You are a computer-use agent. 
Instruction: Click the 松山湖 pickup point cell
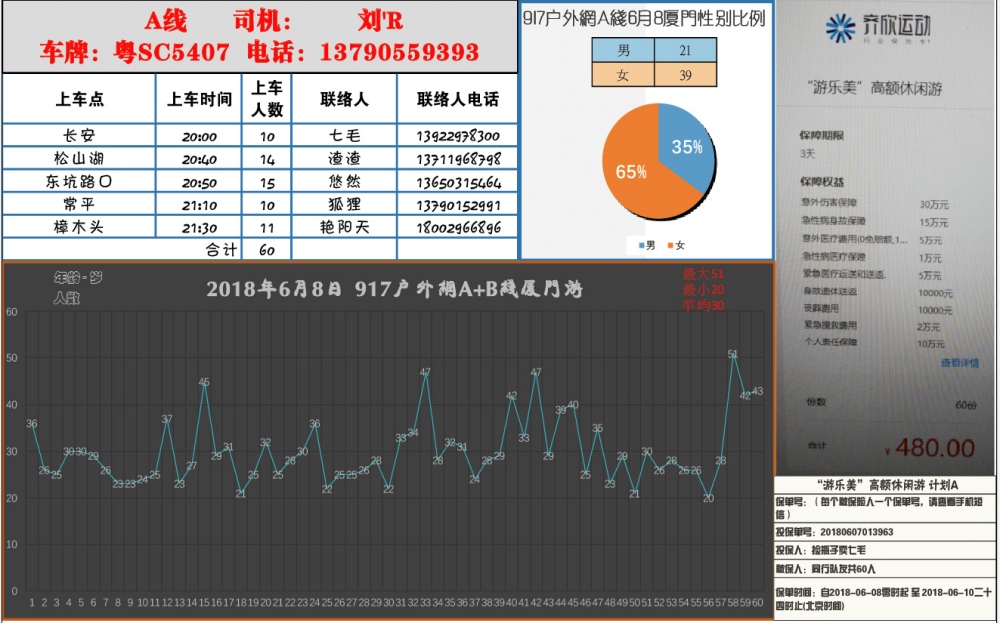coord(78,159)
